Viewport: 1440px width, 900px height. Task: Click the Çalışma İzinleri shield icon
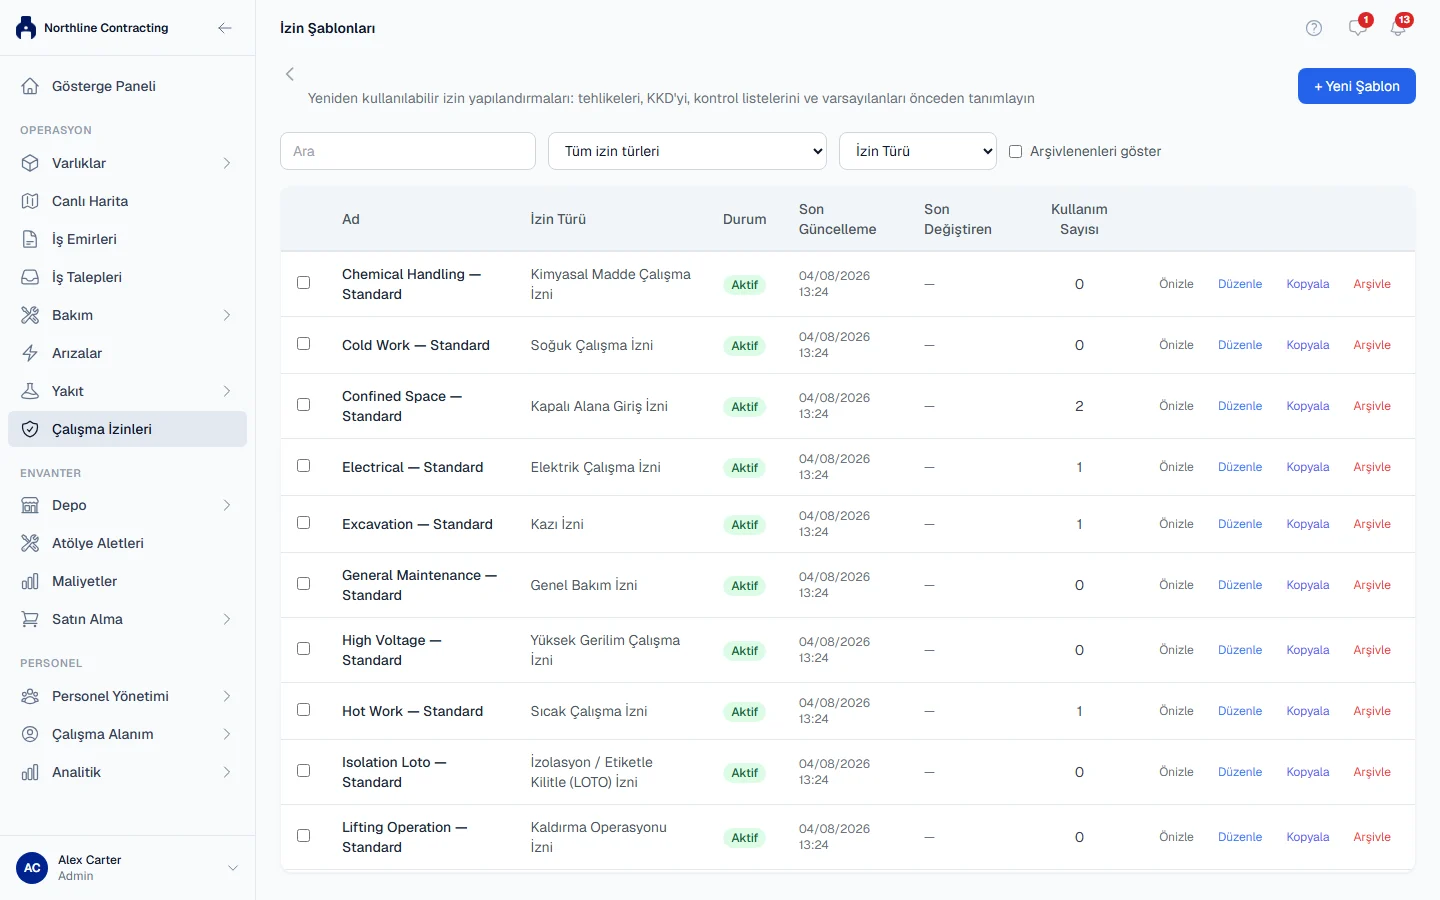coord(30,429)
